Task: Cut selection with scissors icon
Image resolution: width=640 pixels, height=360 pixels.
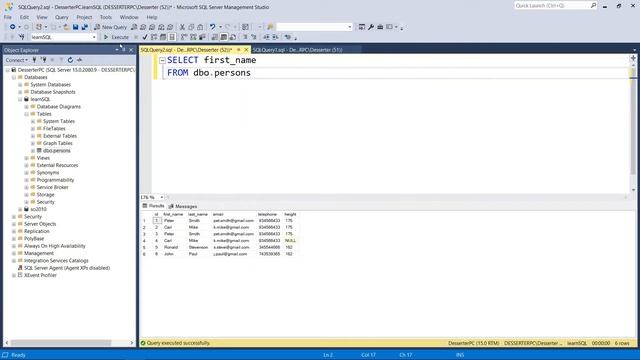Action: [x=182, y=27]
